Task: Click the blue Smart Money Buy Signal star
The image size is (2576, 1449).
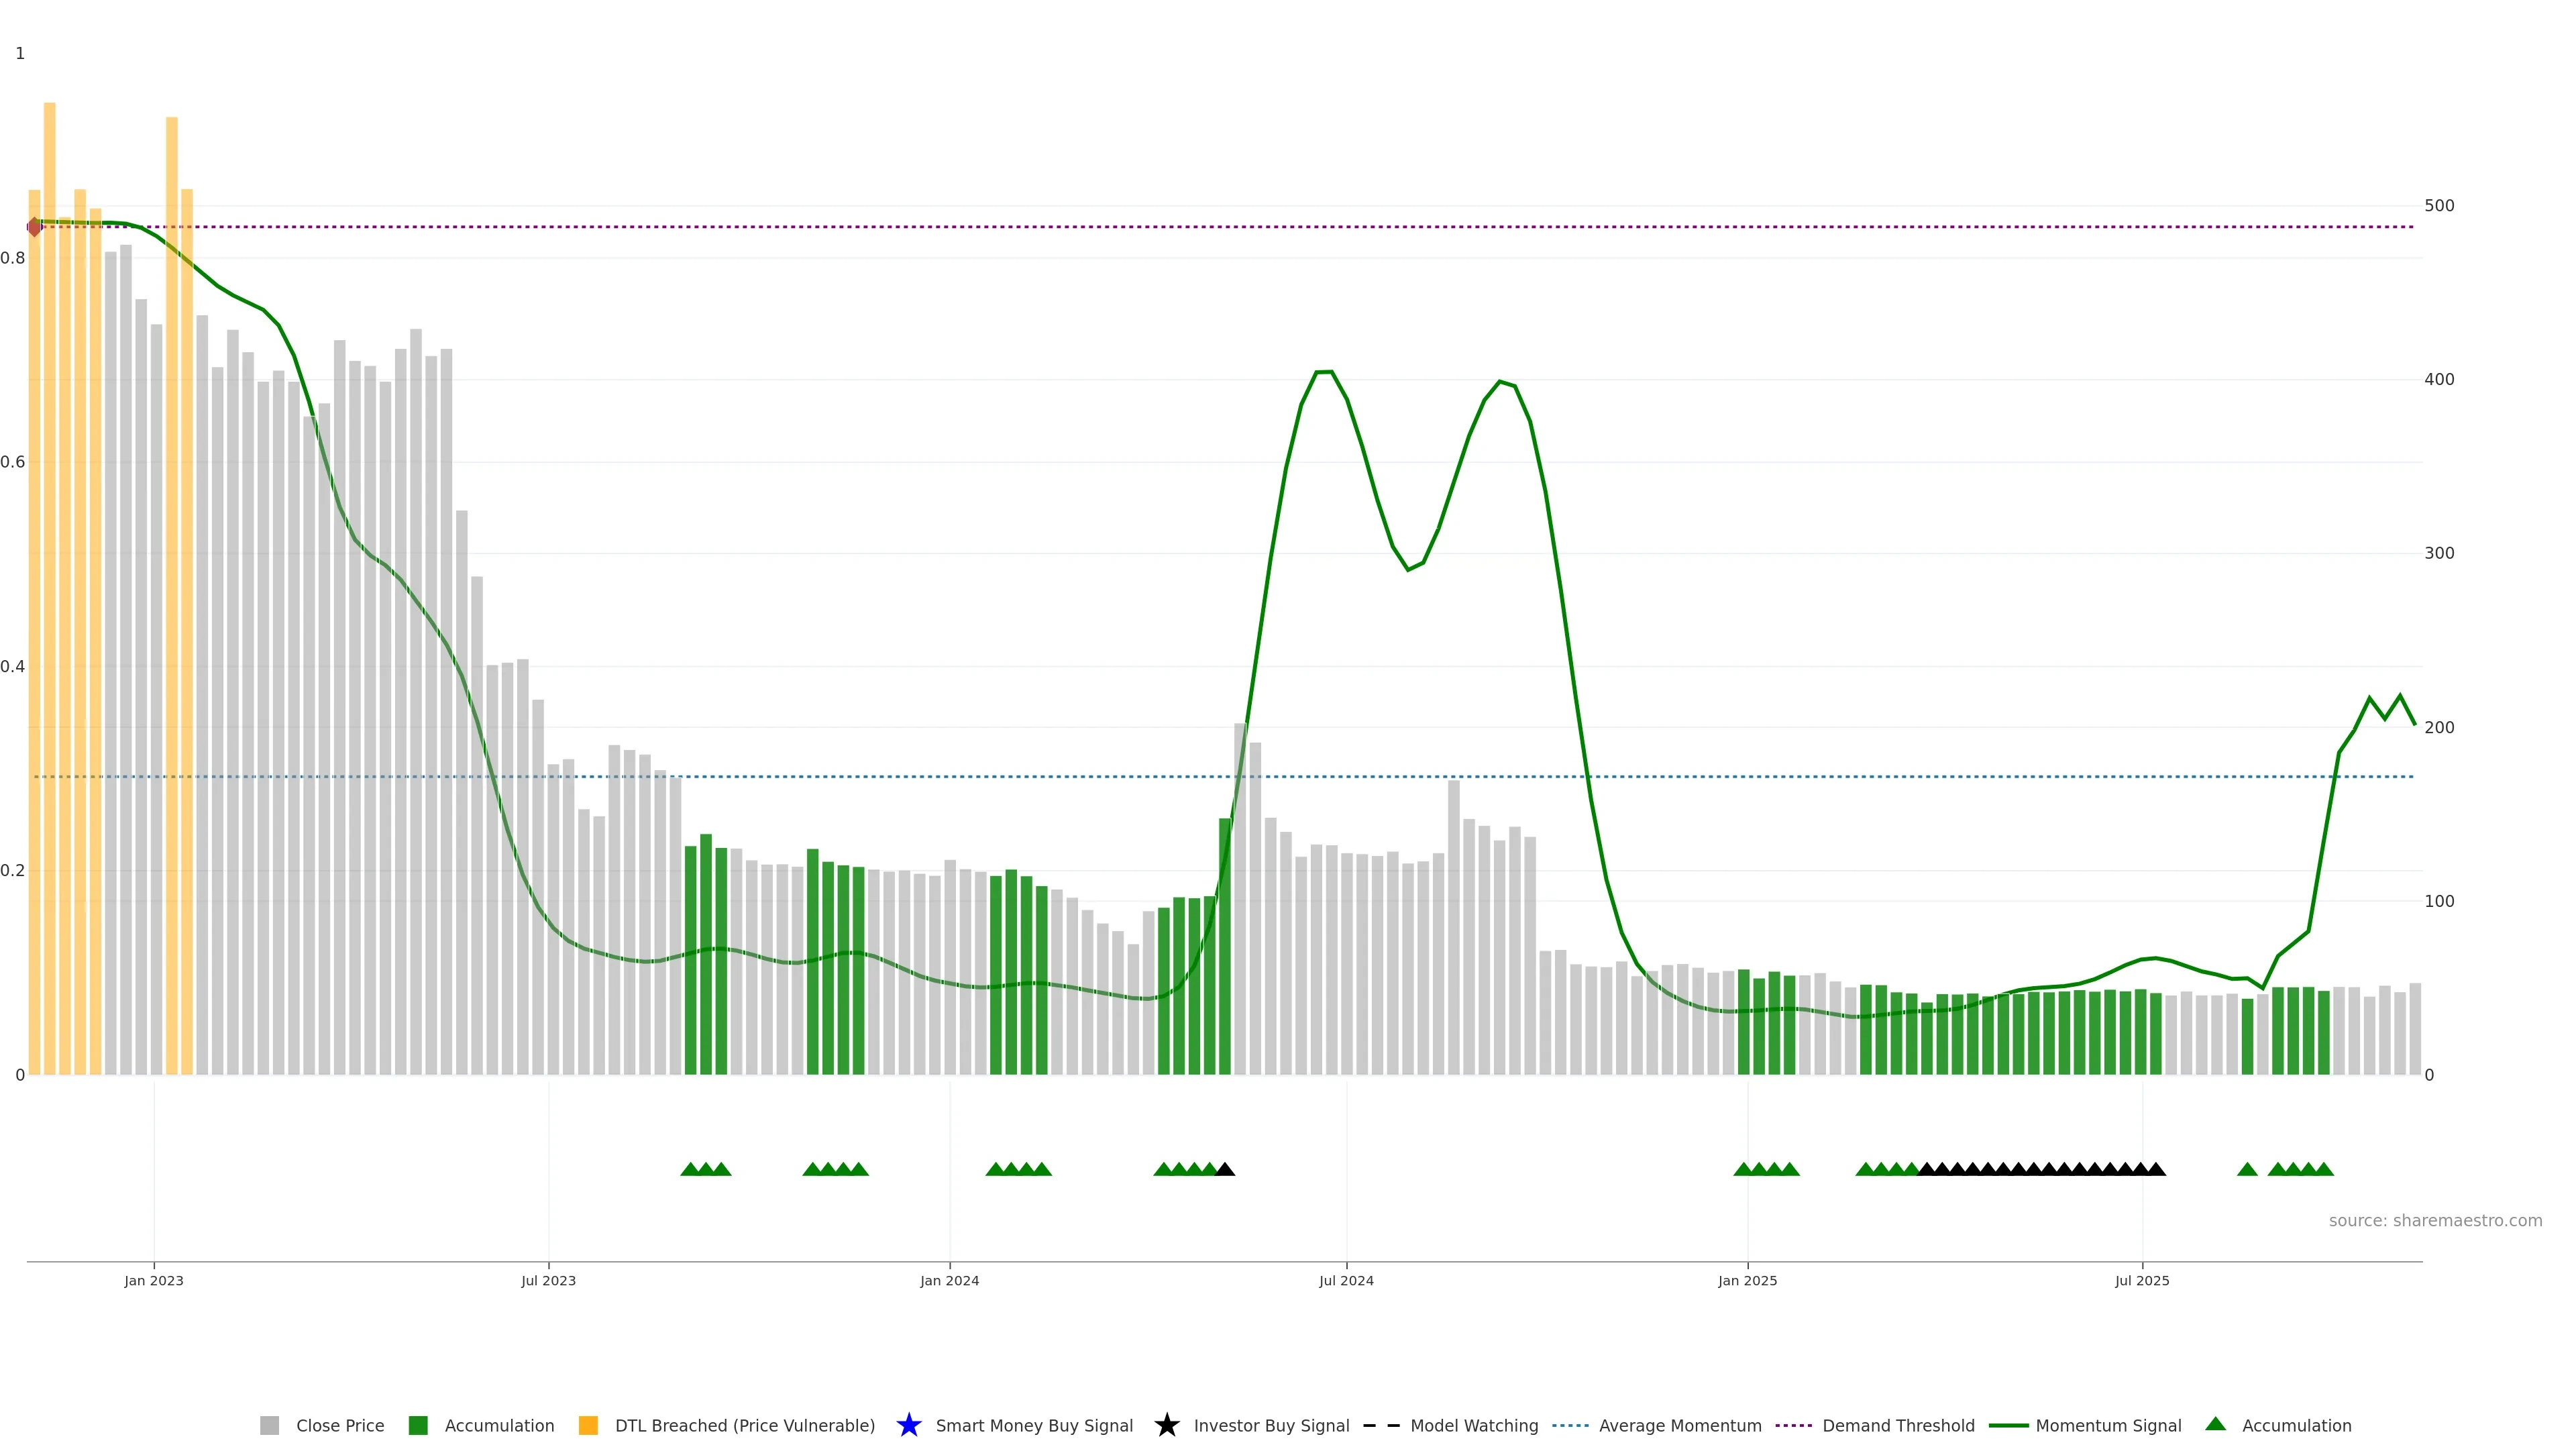Action: click(908, 1425)
